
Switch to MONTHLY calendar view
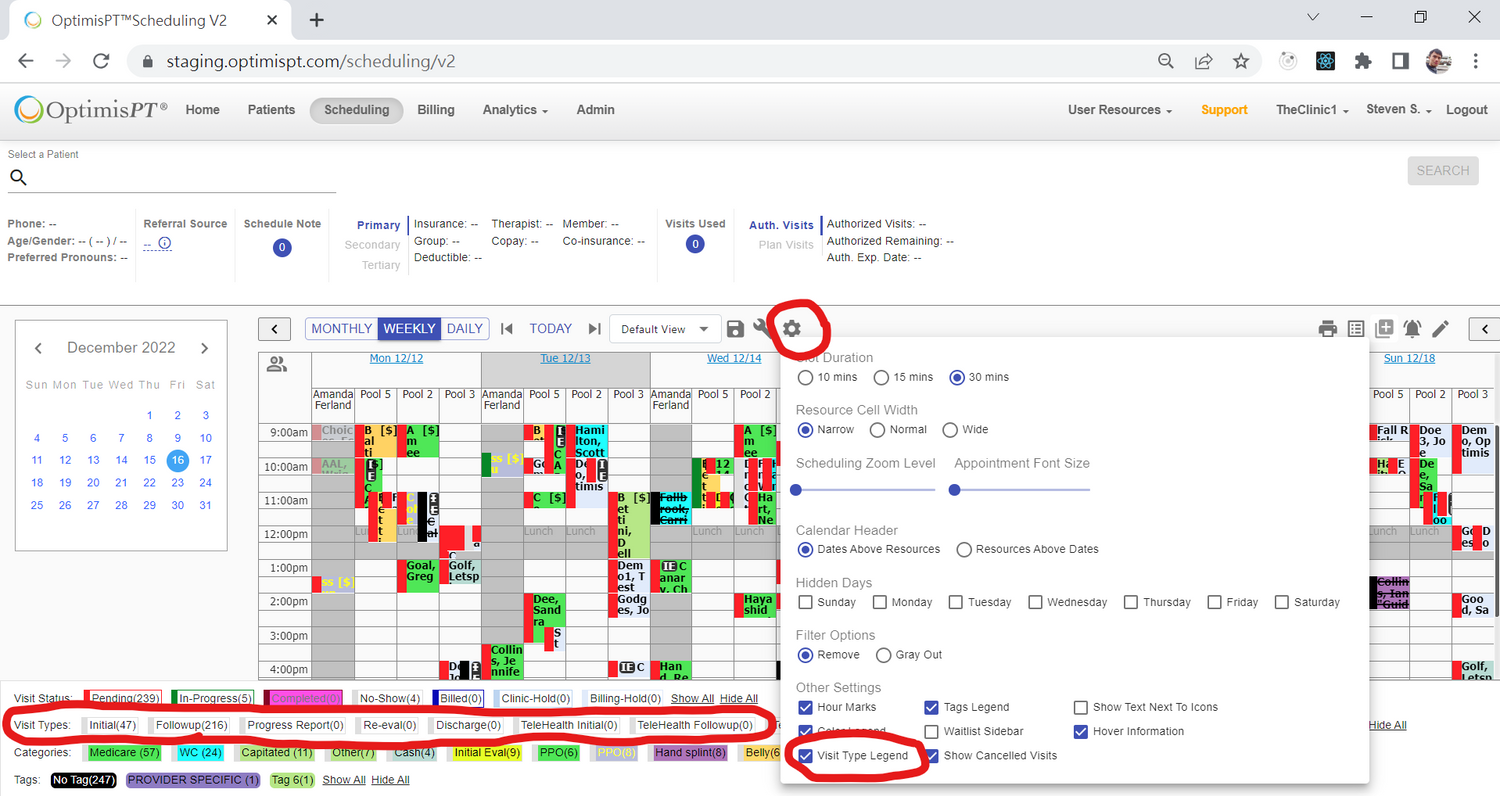[x=341, y=328]
